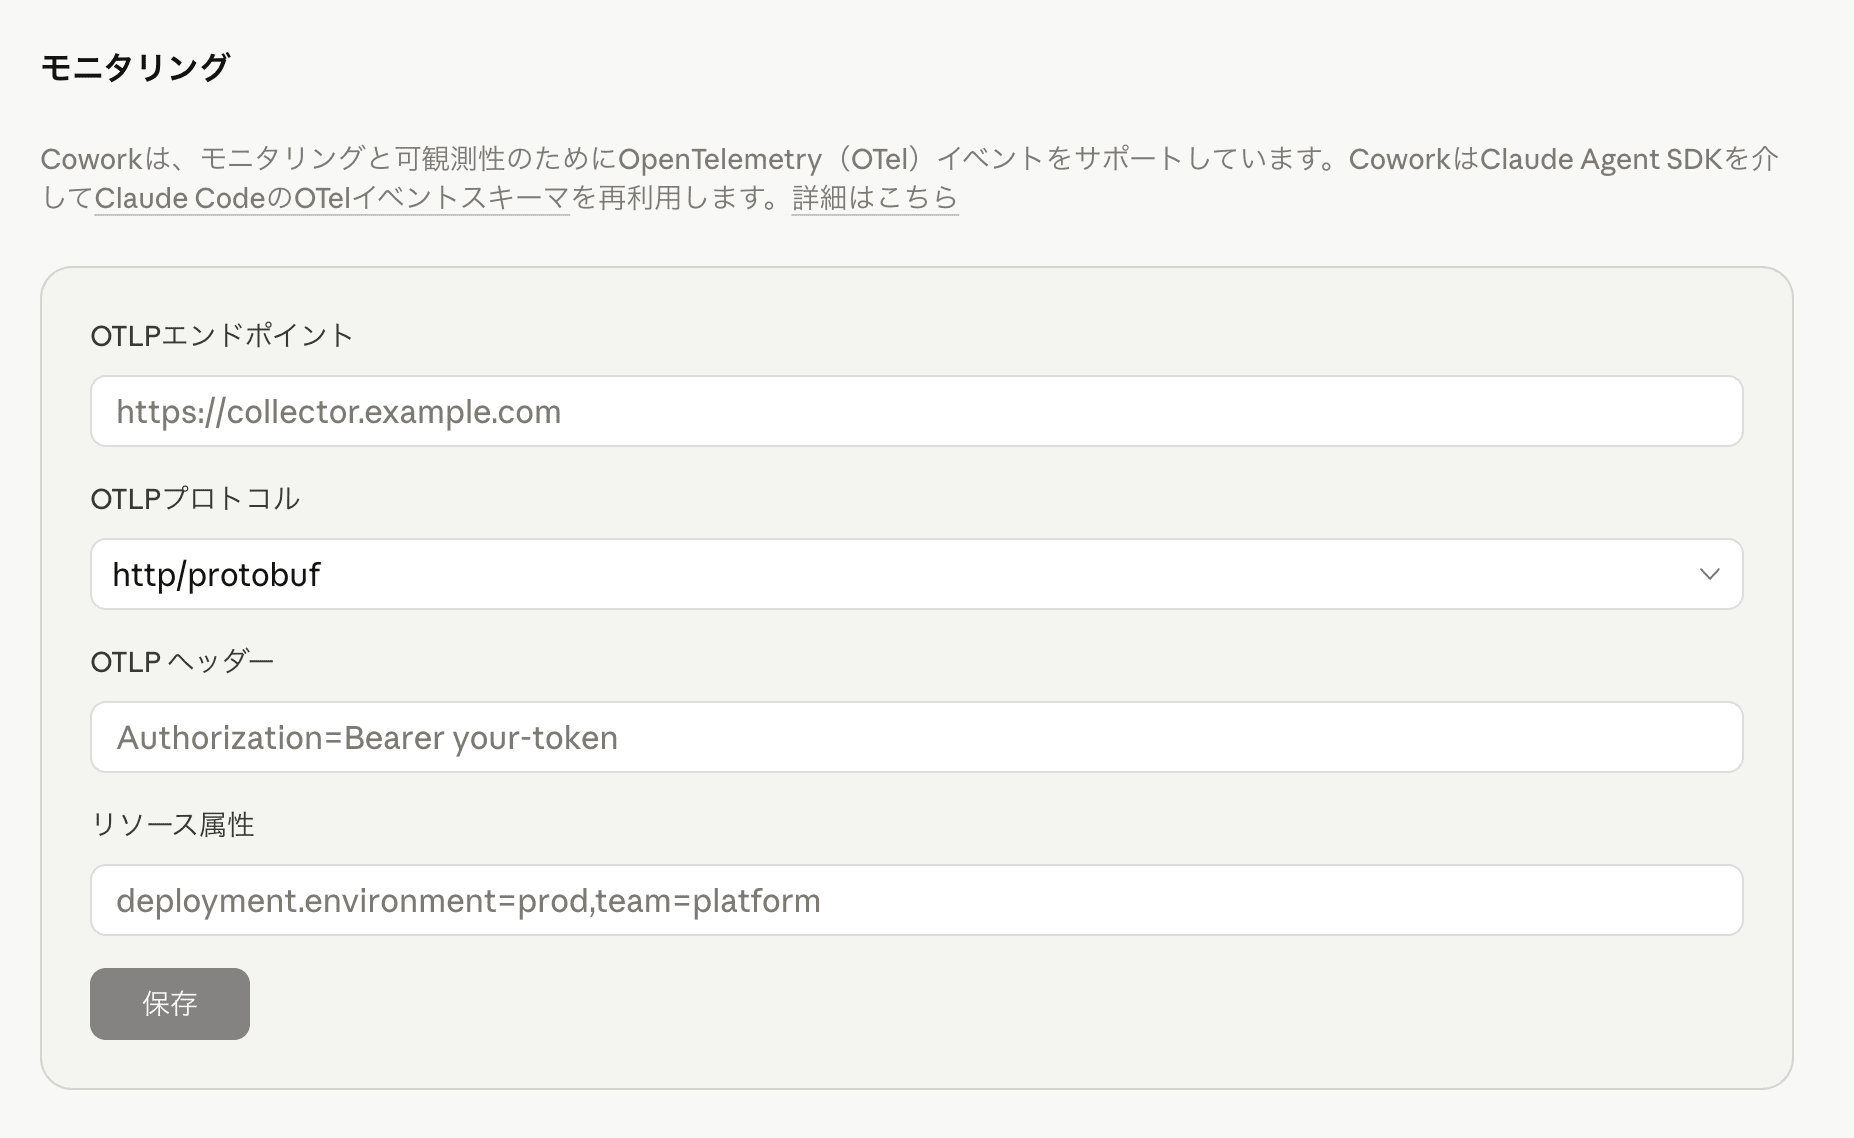This screenshot has height=1138, width=1854.
Task: Follow the 詳細はこちら link
Action: tap(874, 198)
